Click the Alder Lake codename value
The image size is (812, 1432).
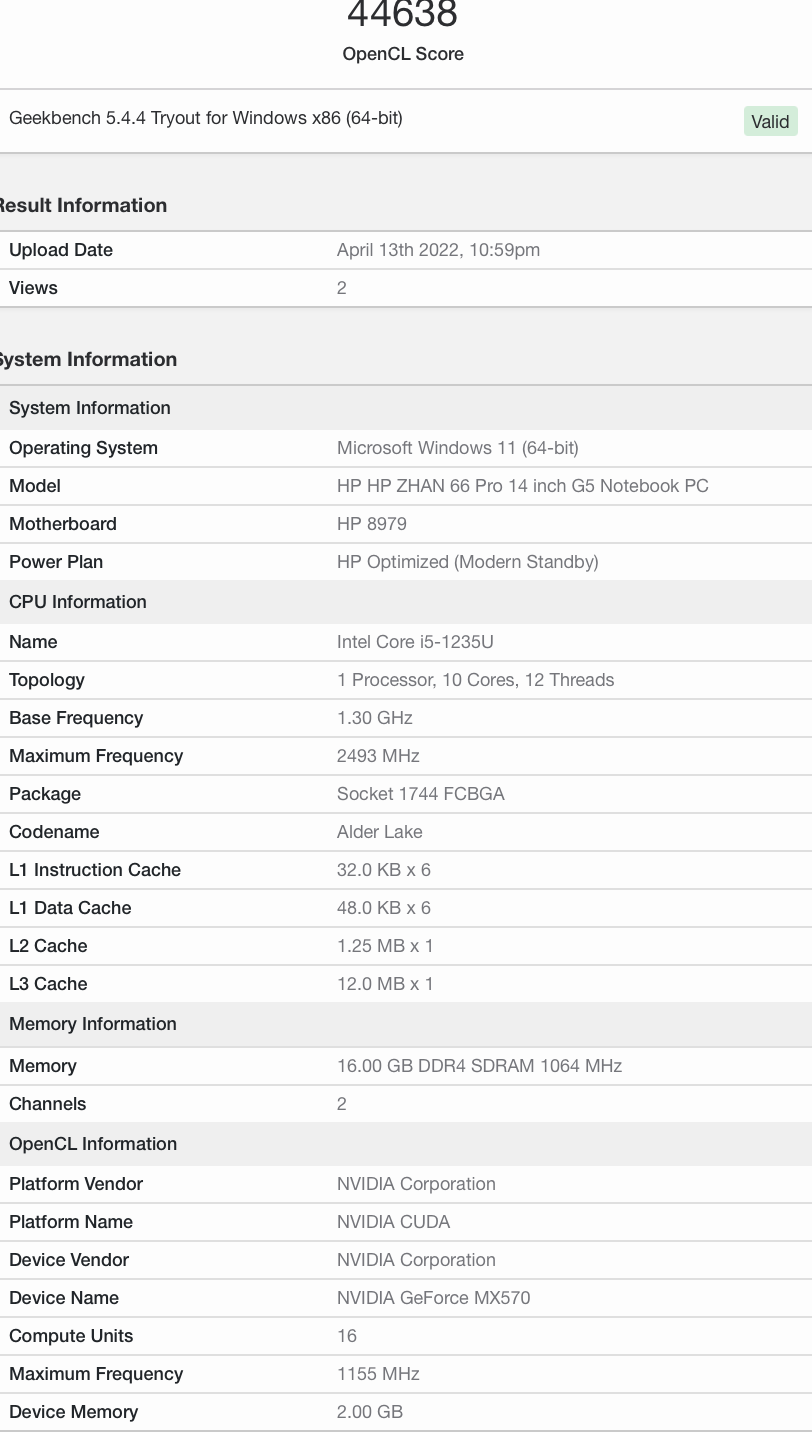[x=379, y=832]
